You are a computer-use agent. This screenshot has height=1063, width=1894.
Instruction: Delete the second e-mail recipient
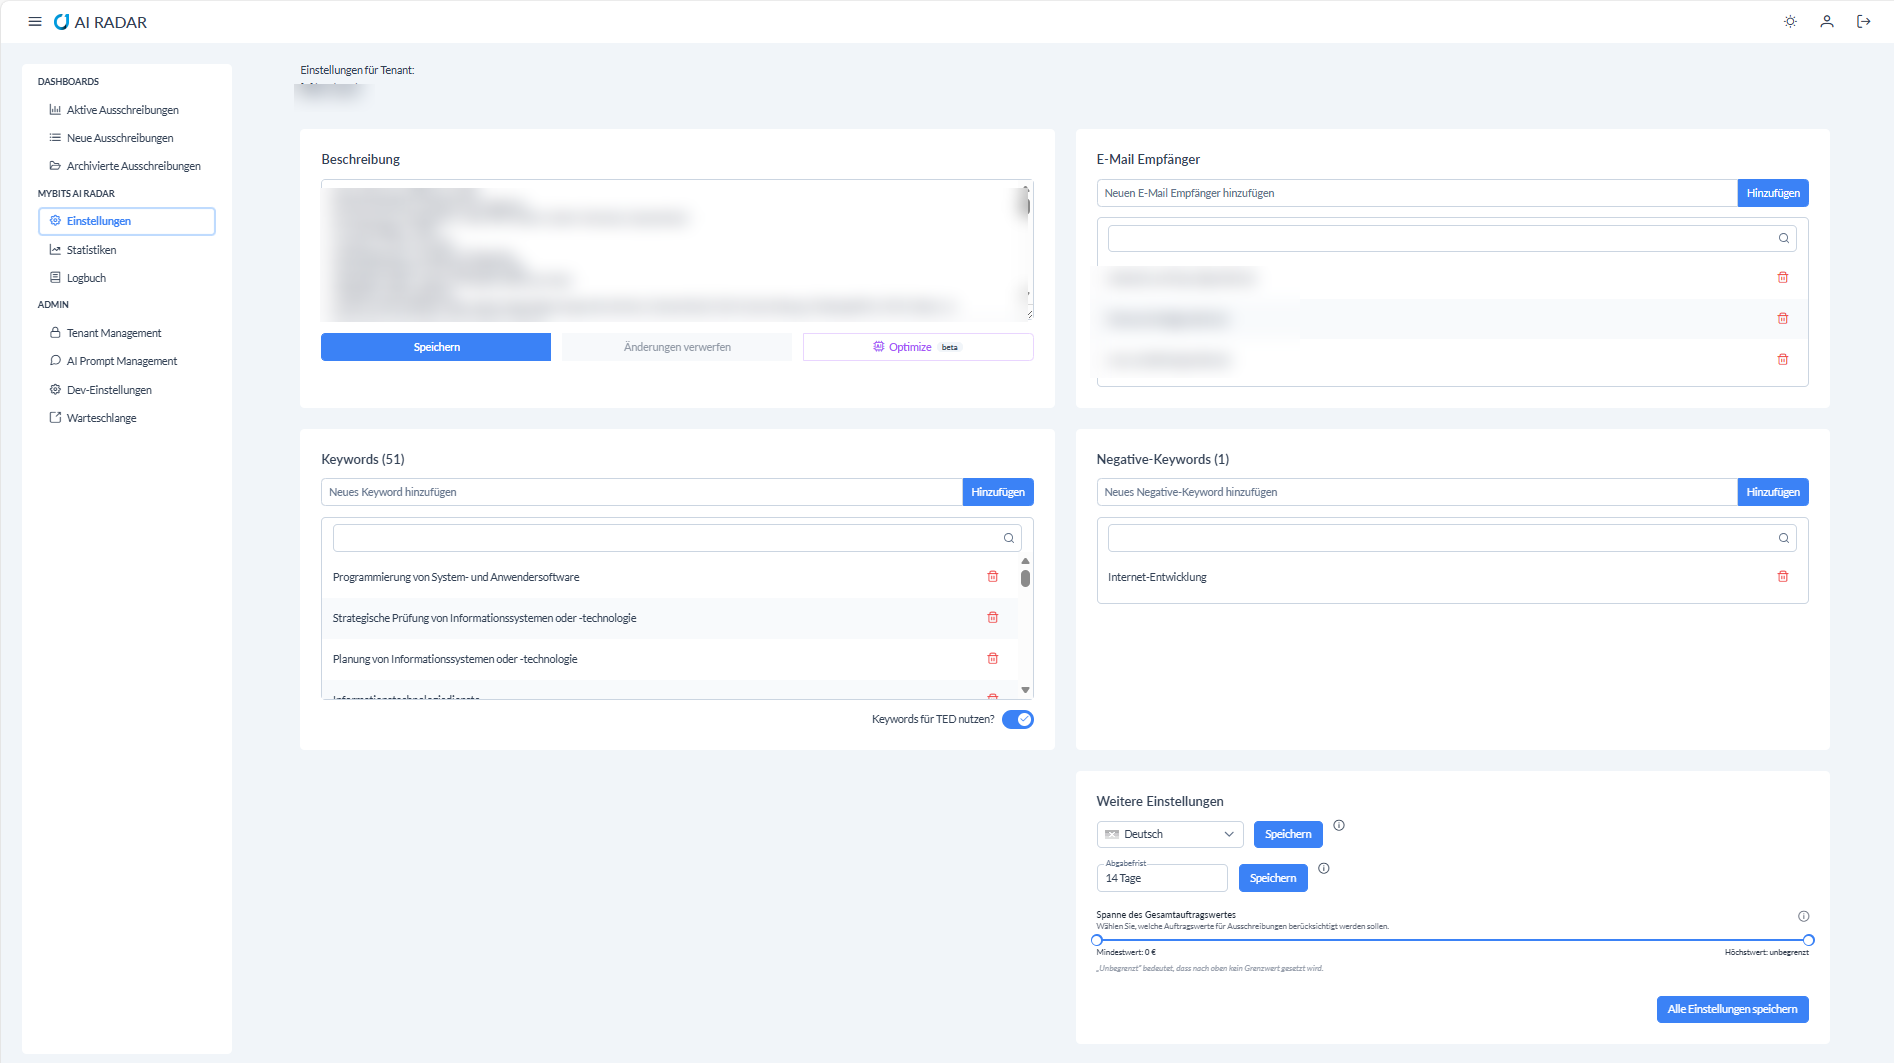[x=1783, y=319]
